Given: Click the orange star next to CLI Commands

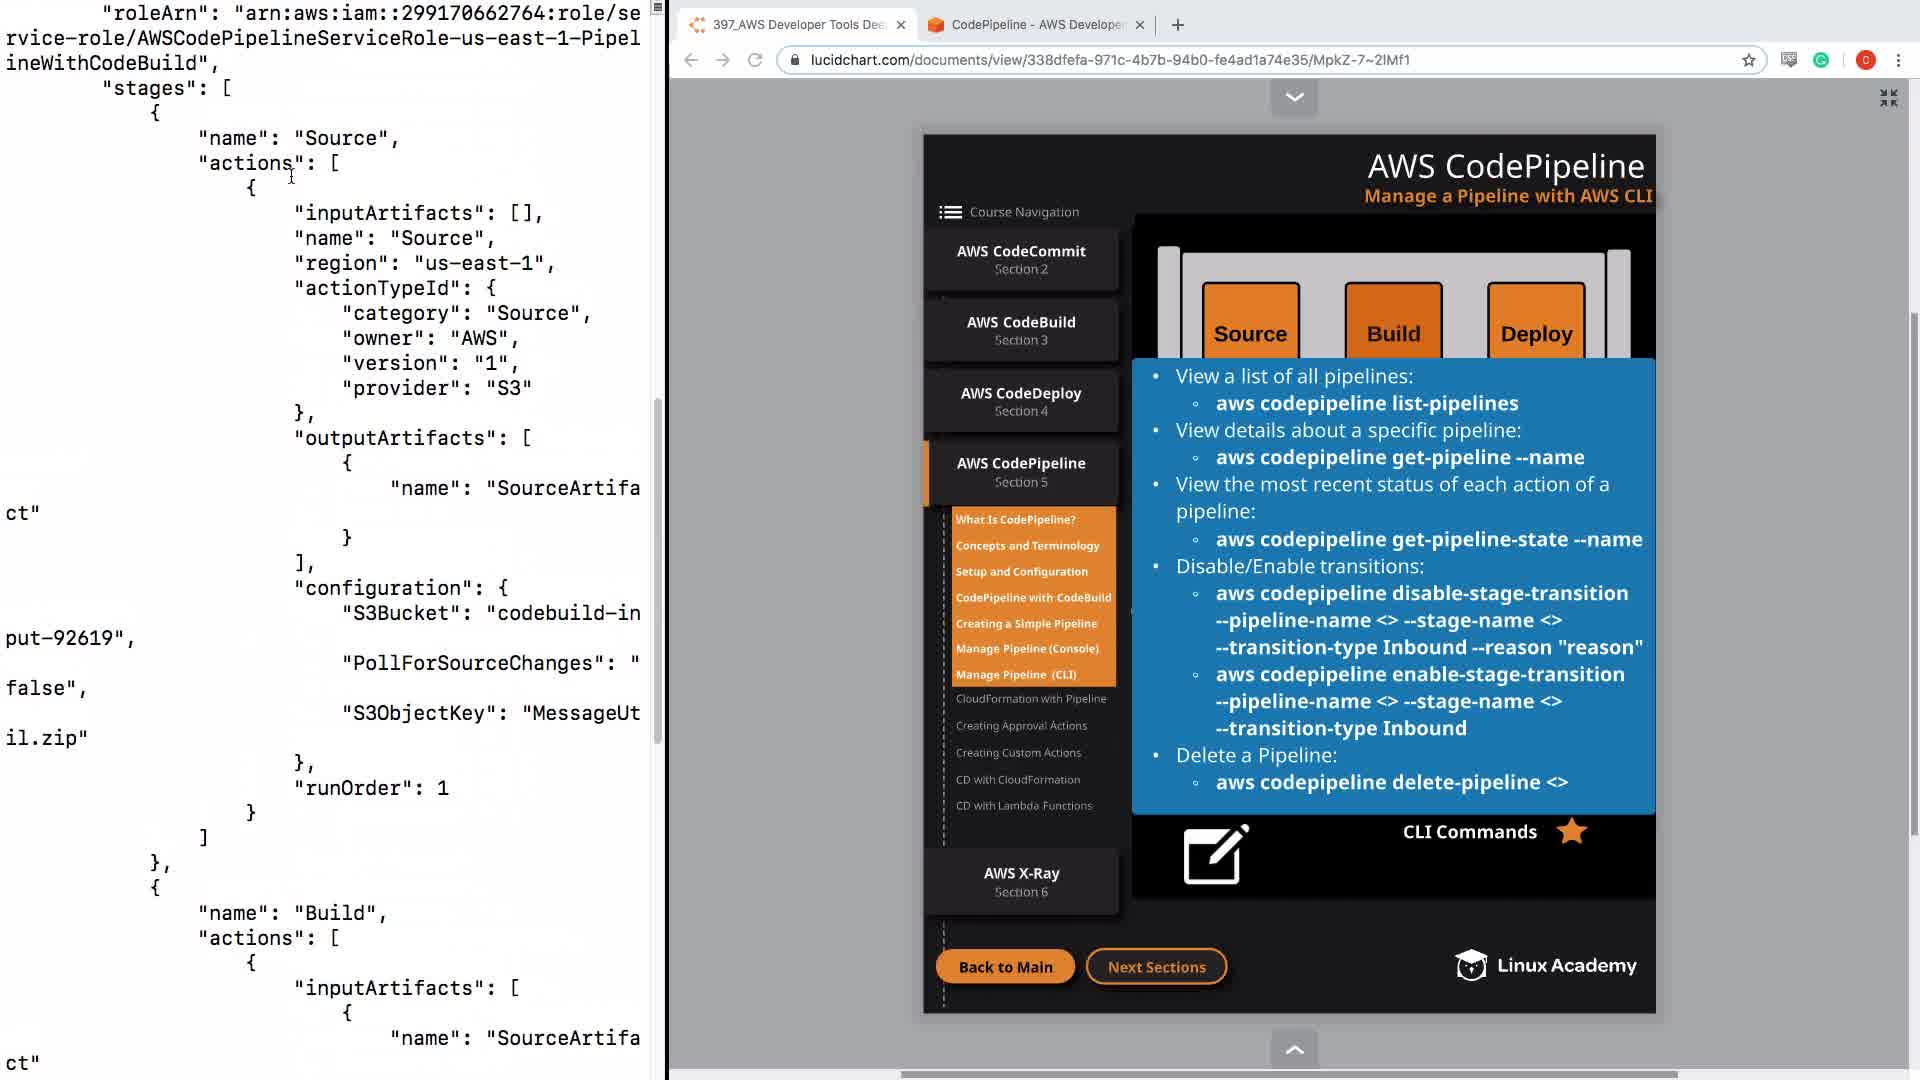Looking at the screenshot, I should click(1572, 831).
